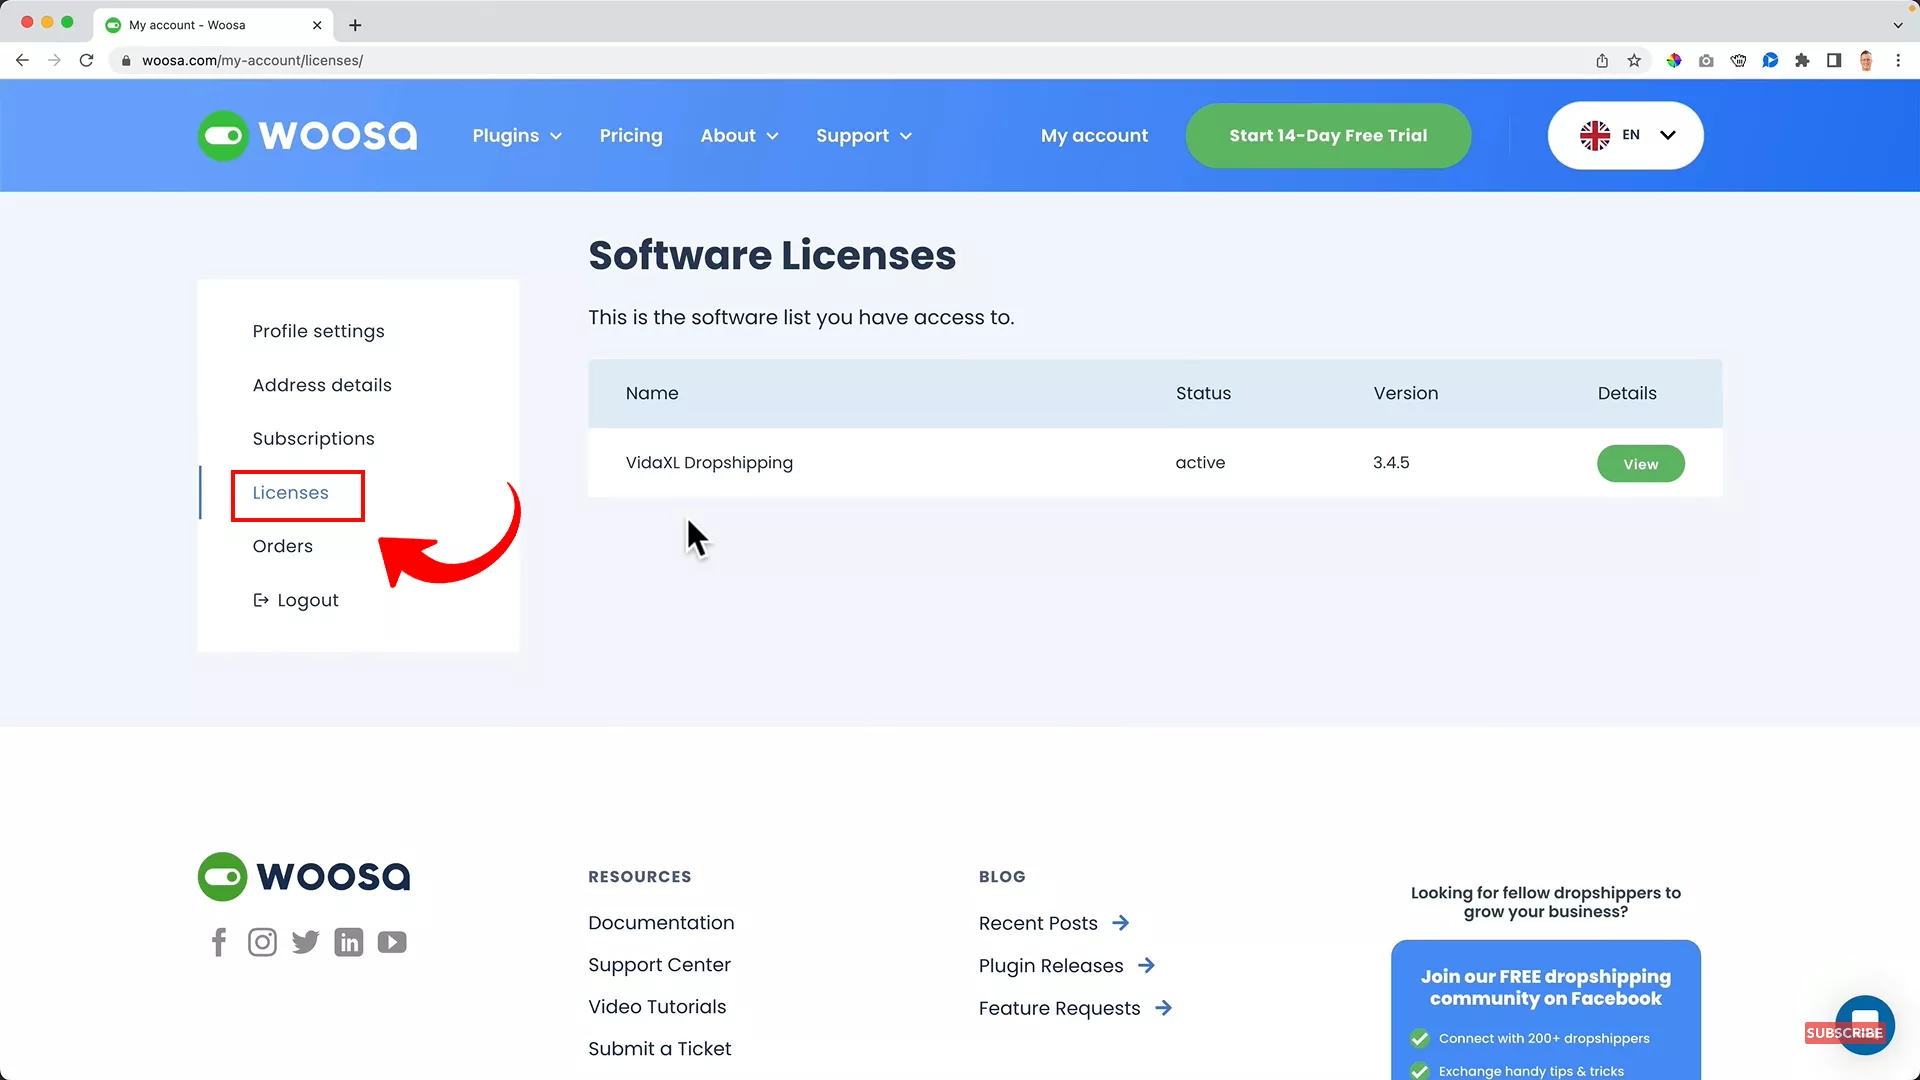This screenshot has height=1080, width=1920.
Task: Click the logout icon beside Logout
Action: coord(260,599)
